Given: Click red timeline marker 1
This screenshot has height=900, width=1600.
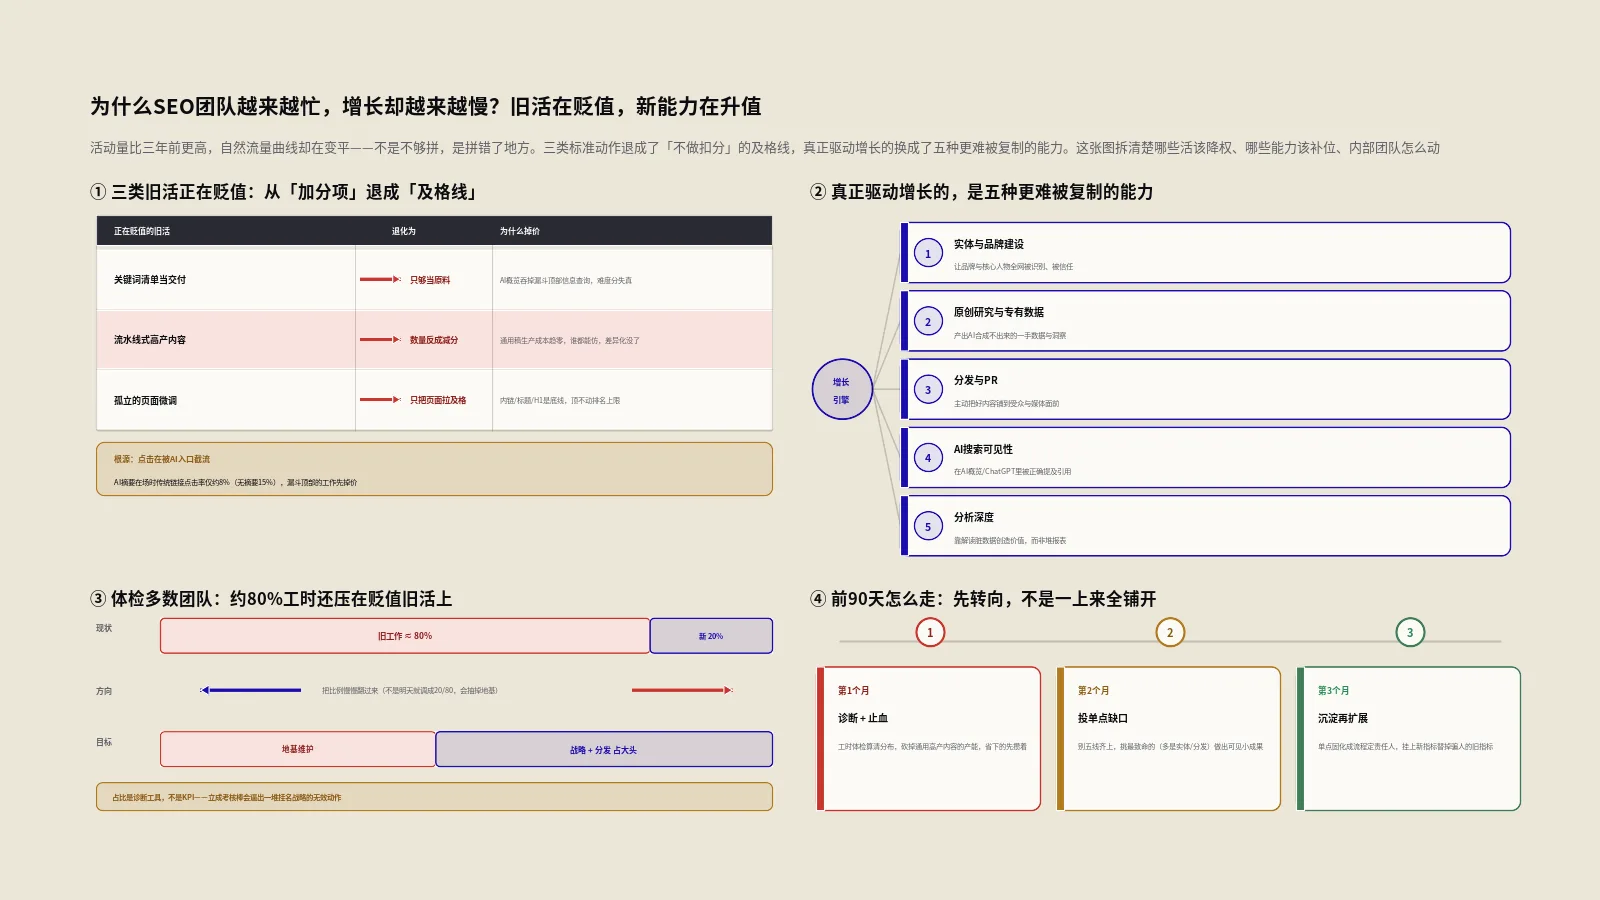Looking at the screenshot, I should click(x=930, y=632).
